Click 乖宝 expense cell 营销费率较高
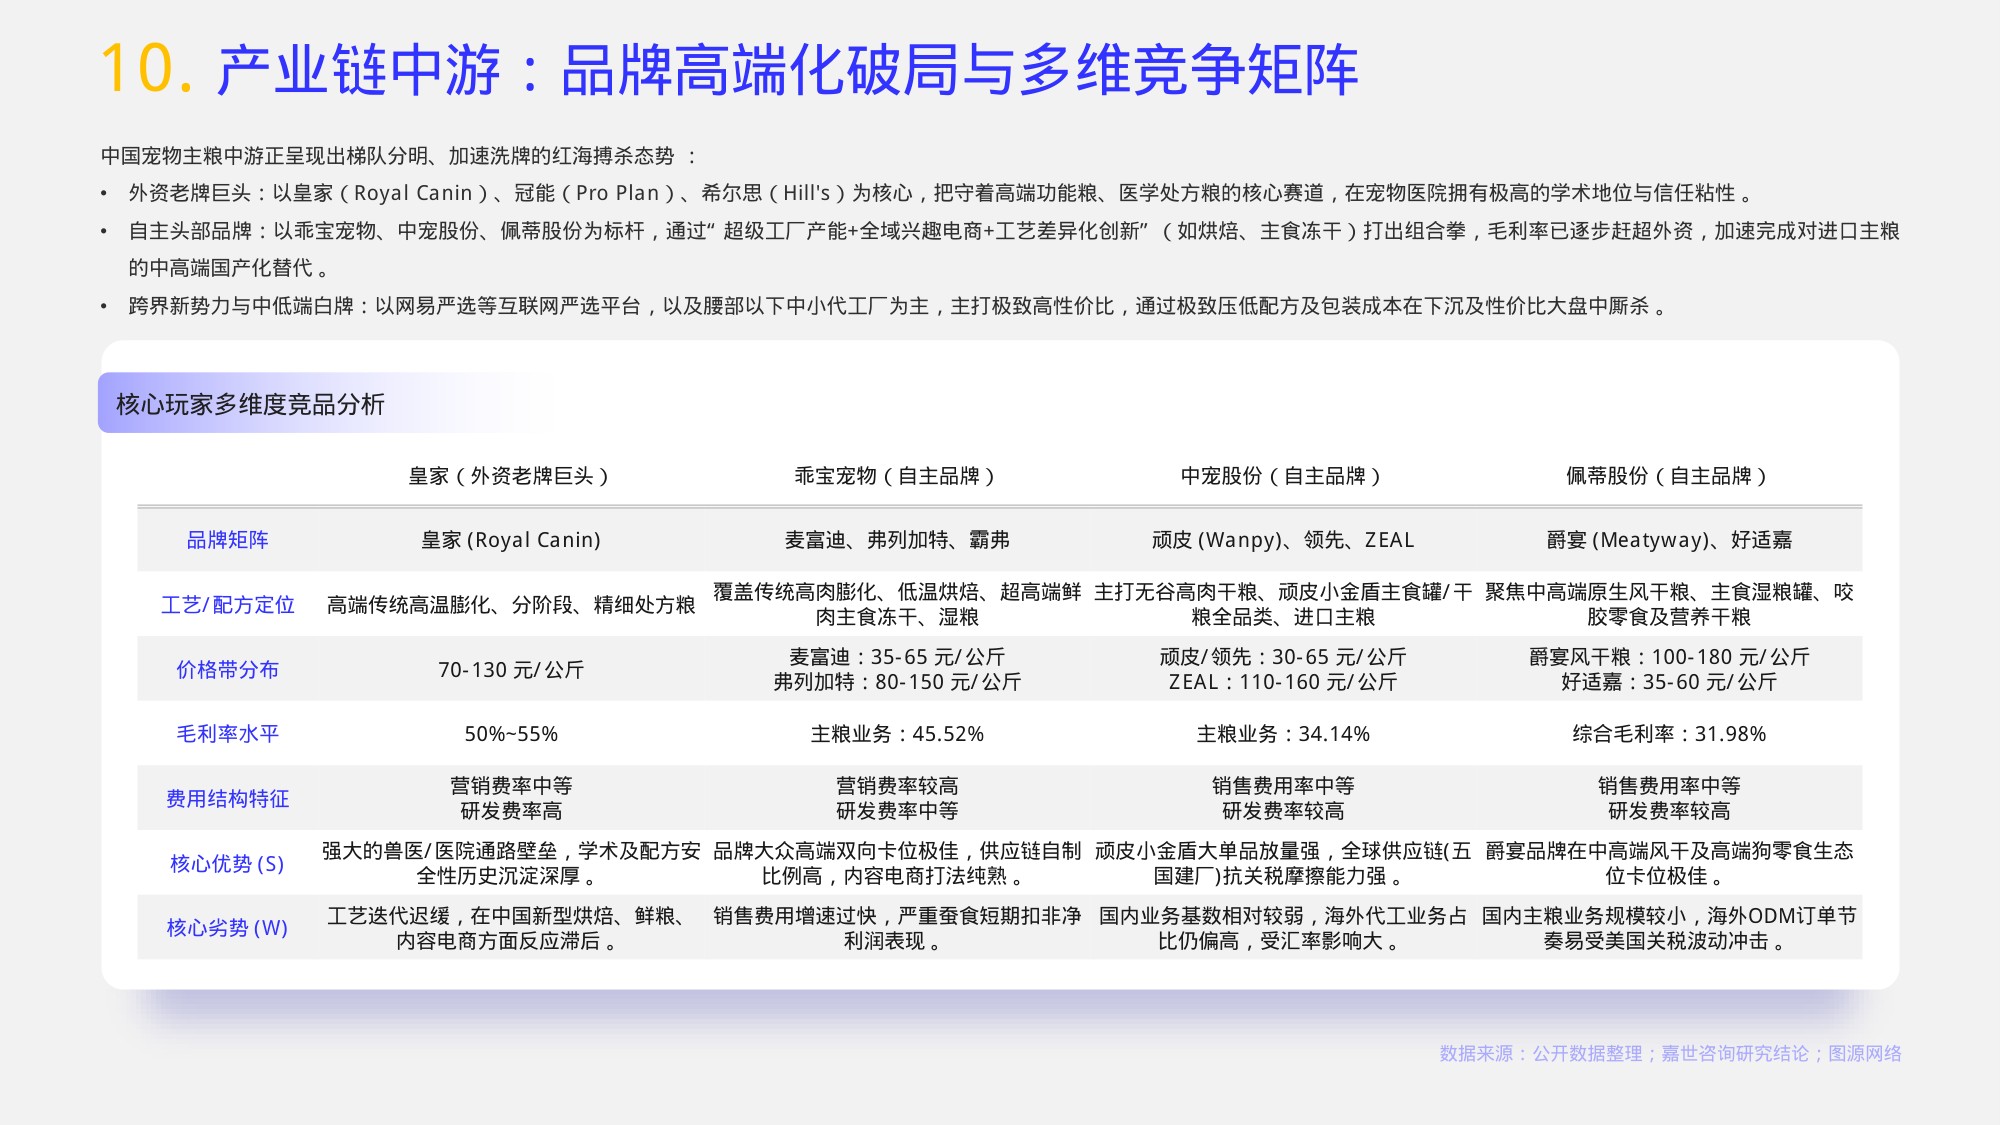Screen dimensions: 2000x1125 897,786
